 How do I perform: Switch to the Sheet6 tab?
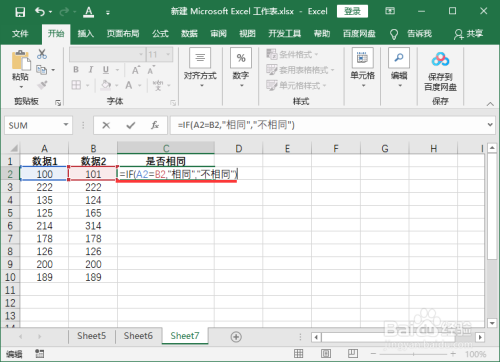[138, 336]
